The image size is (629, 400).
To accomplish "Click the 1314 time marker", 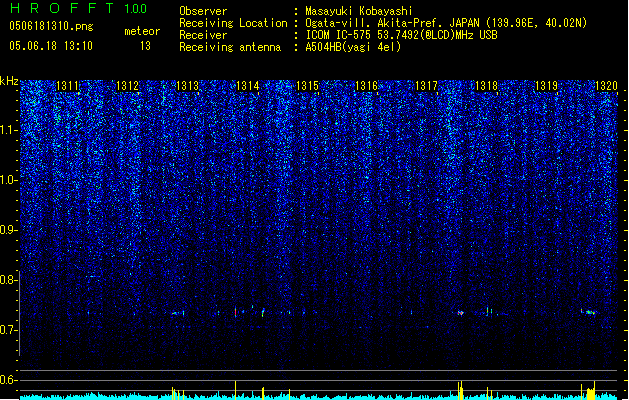I will [x=247, y=86].
